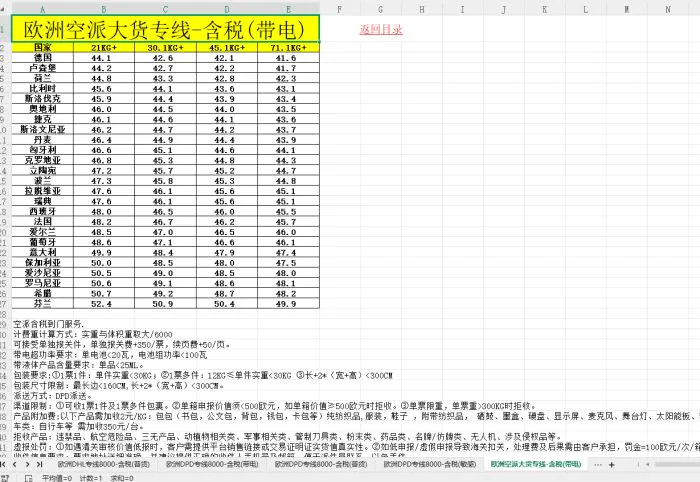The image size is (700, 482).
Task: Select the 30.1KG+ header cell
Action: [165, 47]
